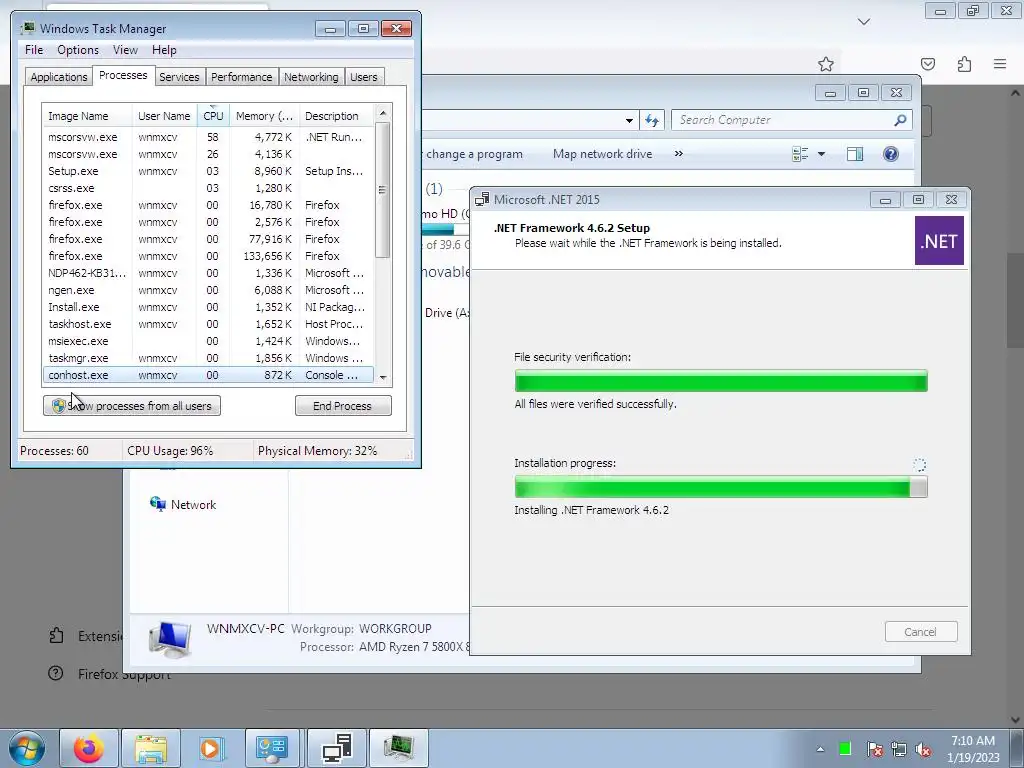This screenshot has height=768, width=1024.
Task: Open Firefox Support link
Action: (124, 674)
